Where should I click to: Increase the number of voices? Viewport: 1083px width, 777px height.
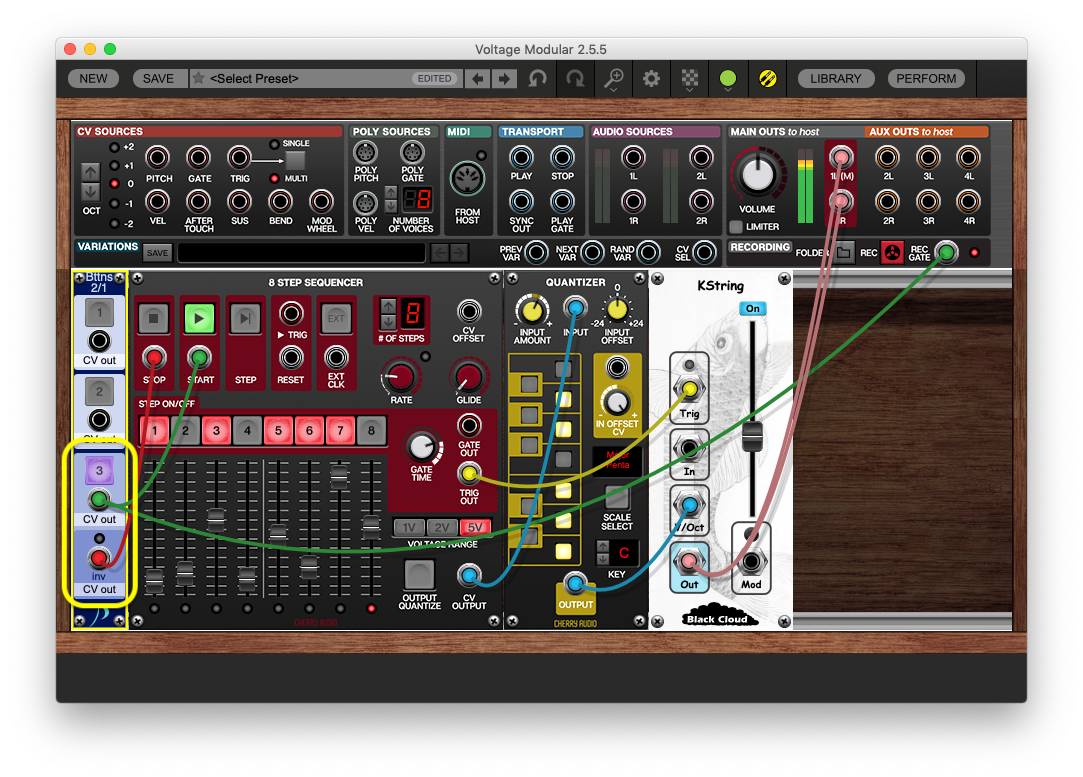[390, 192]
